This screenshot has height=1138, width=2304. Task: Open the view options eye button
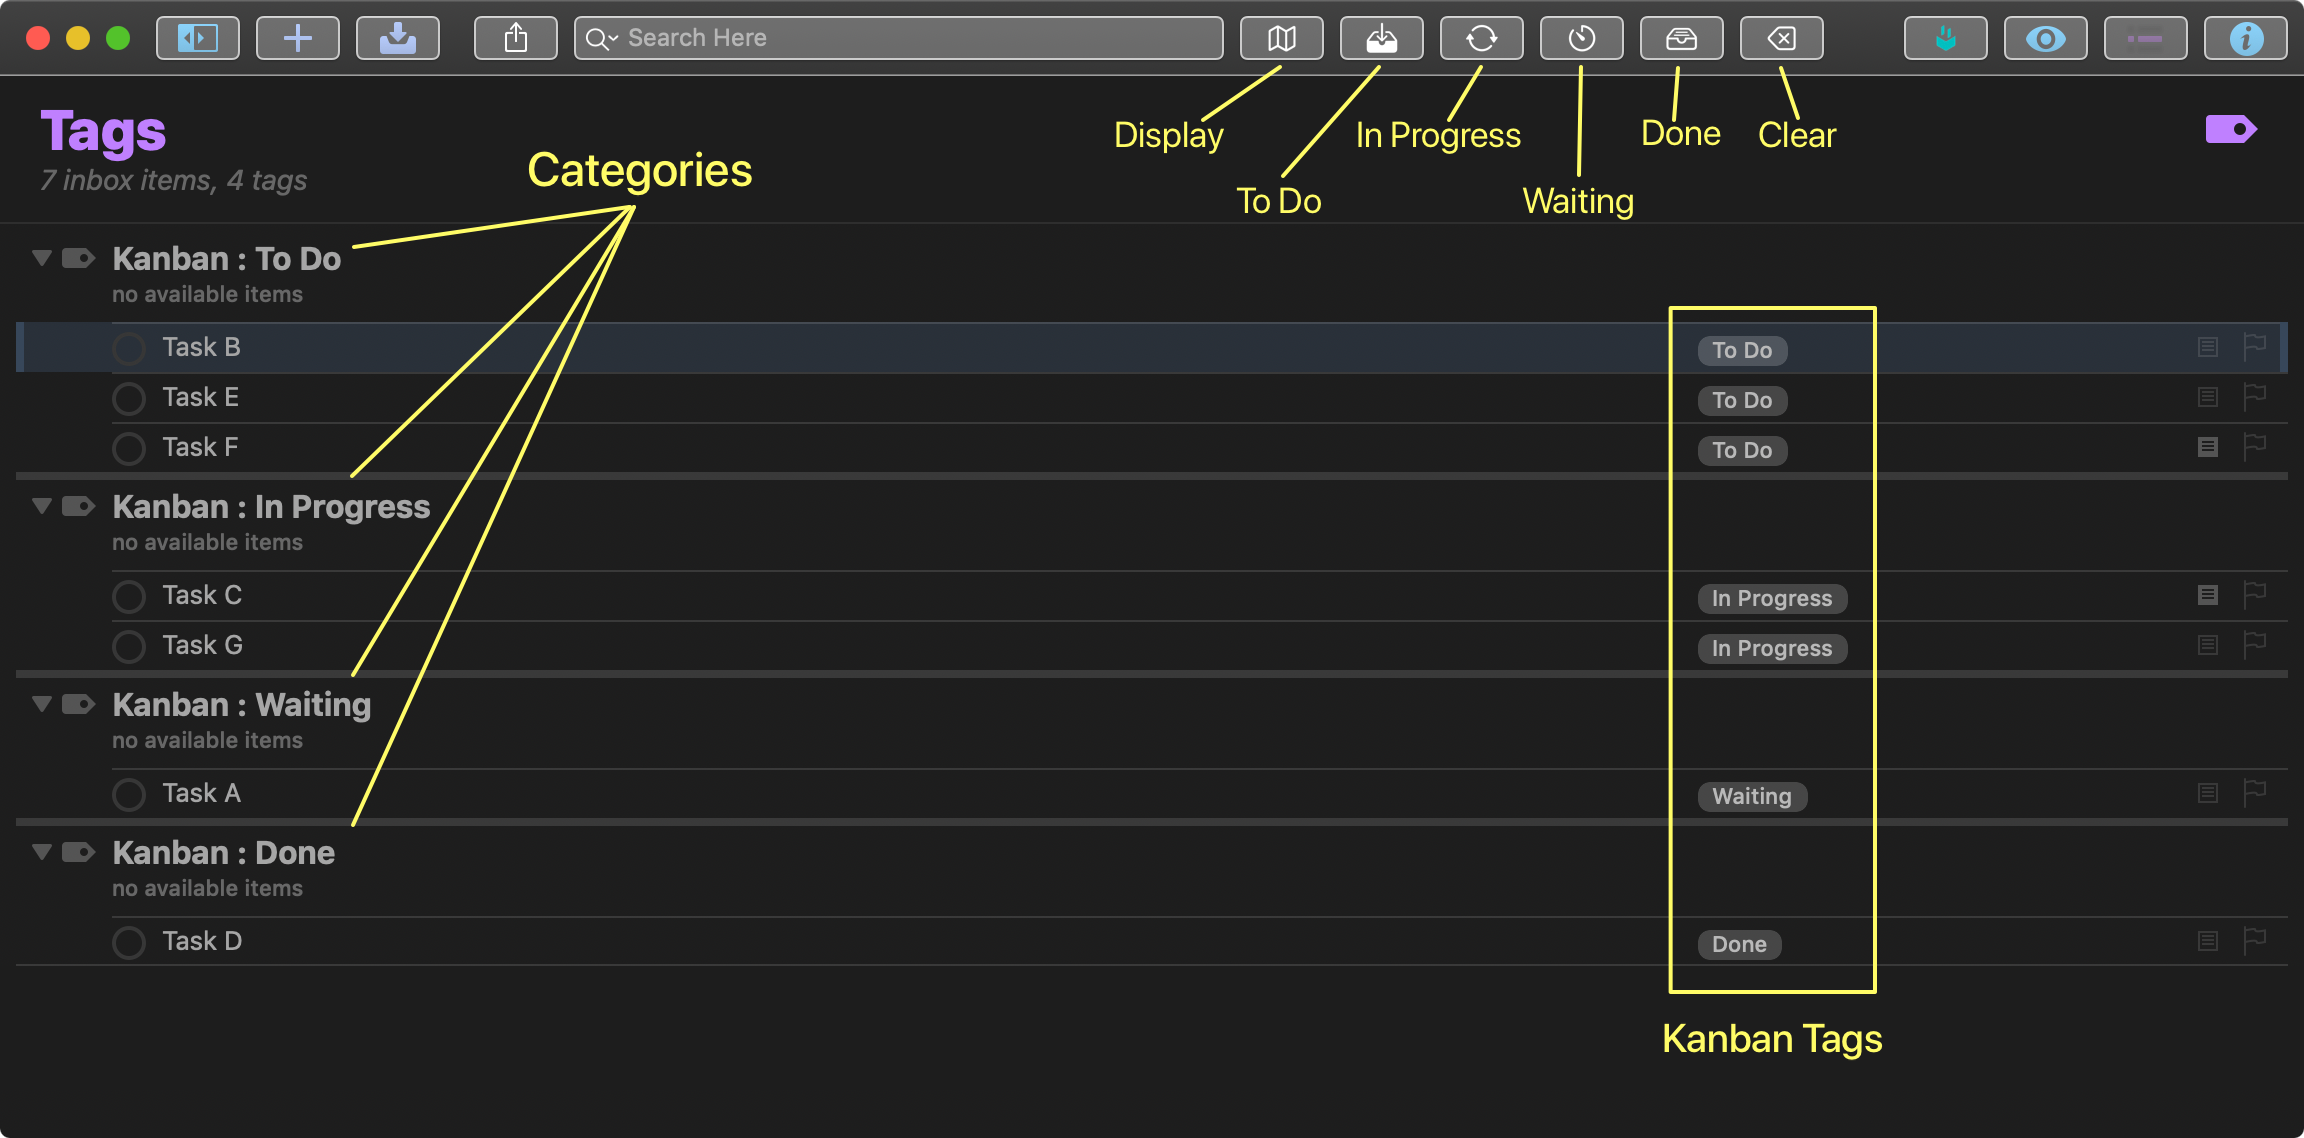point(2045,39)
